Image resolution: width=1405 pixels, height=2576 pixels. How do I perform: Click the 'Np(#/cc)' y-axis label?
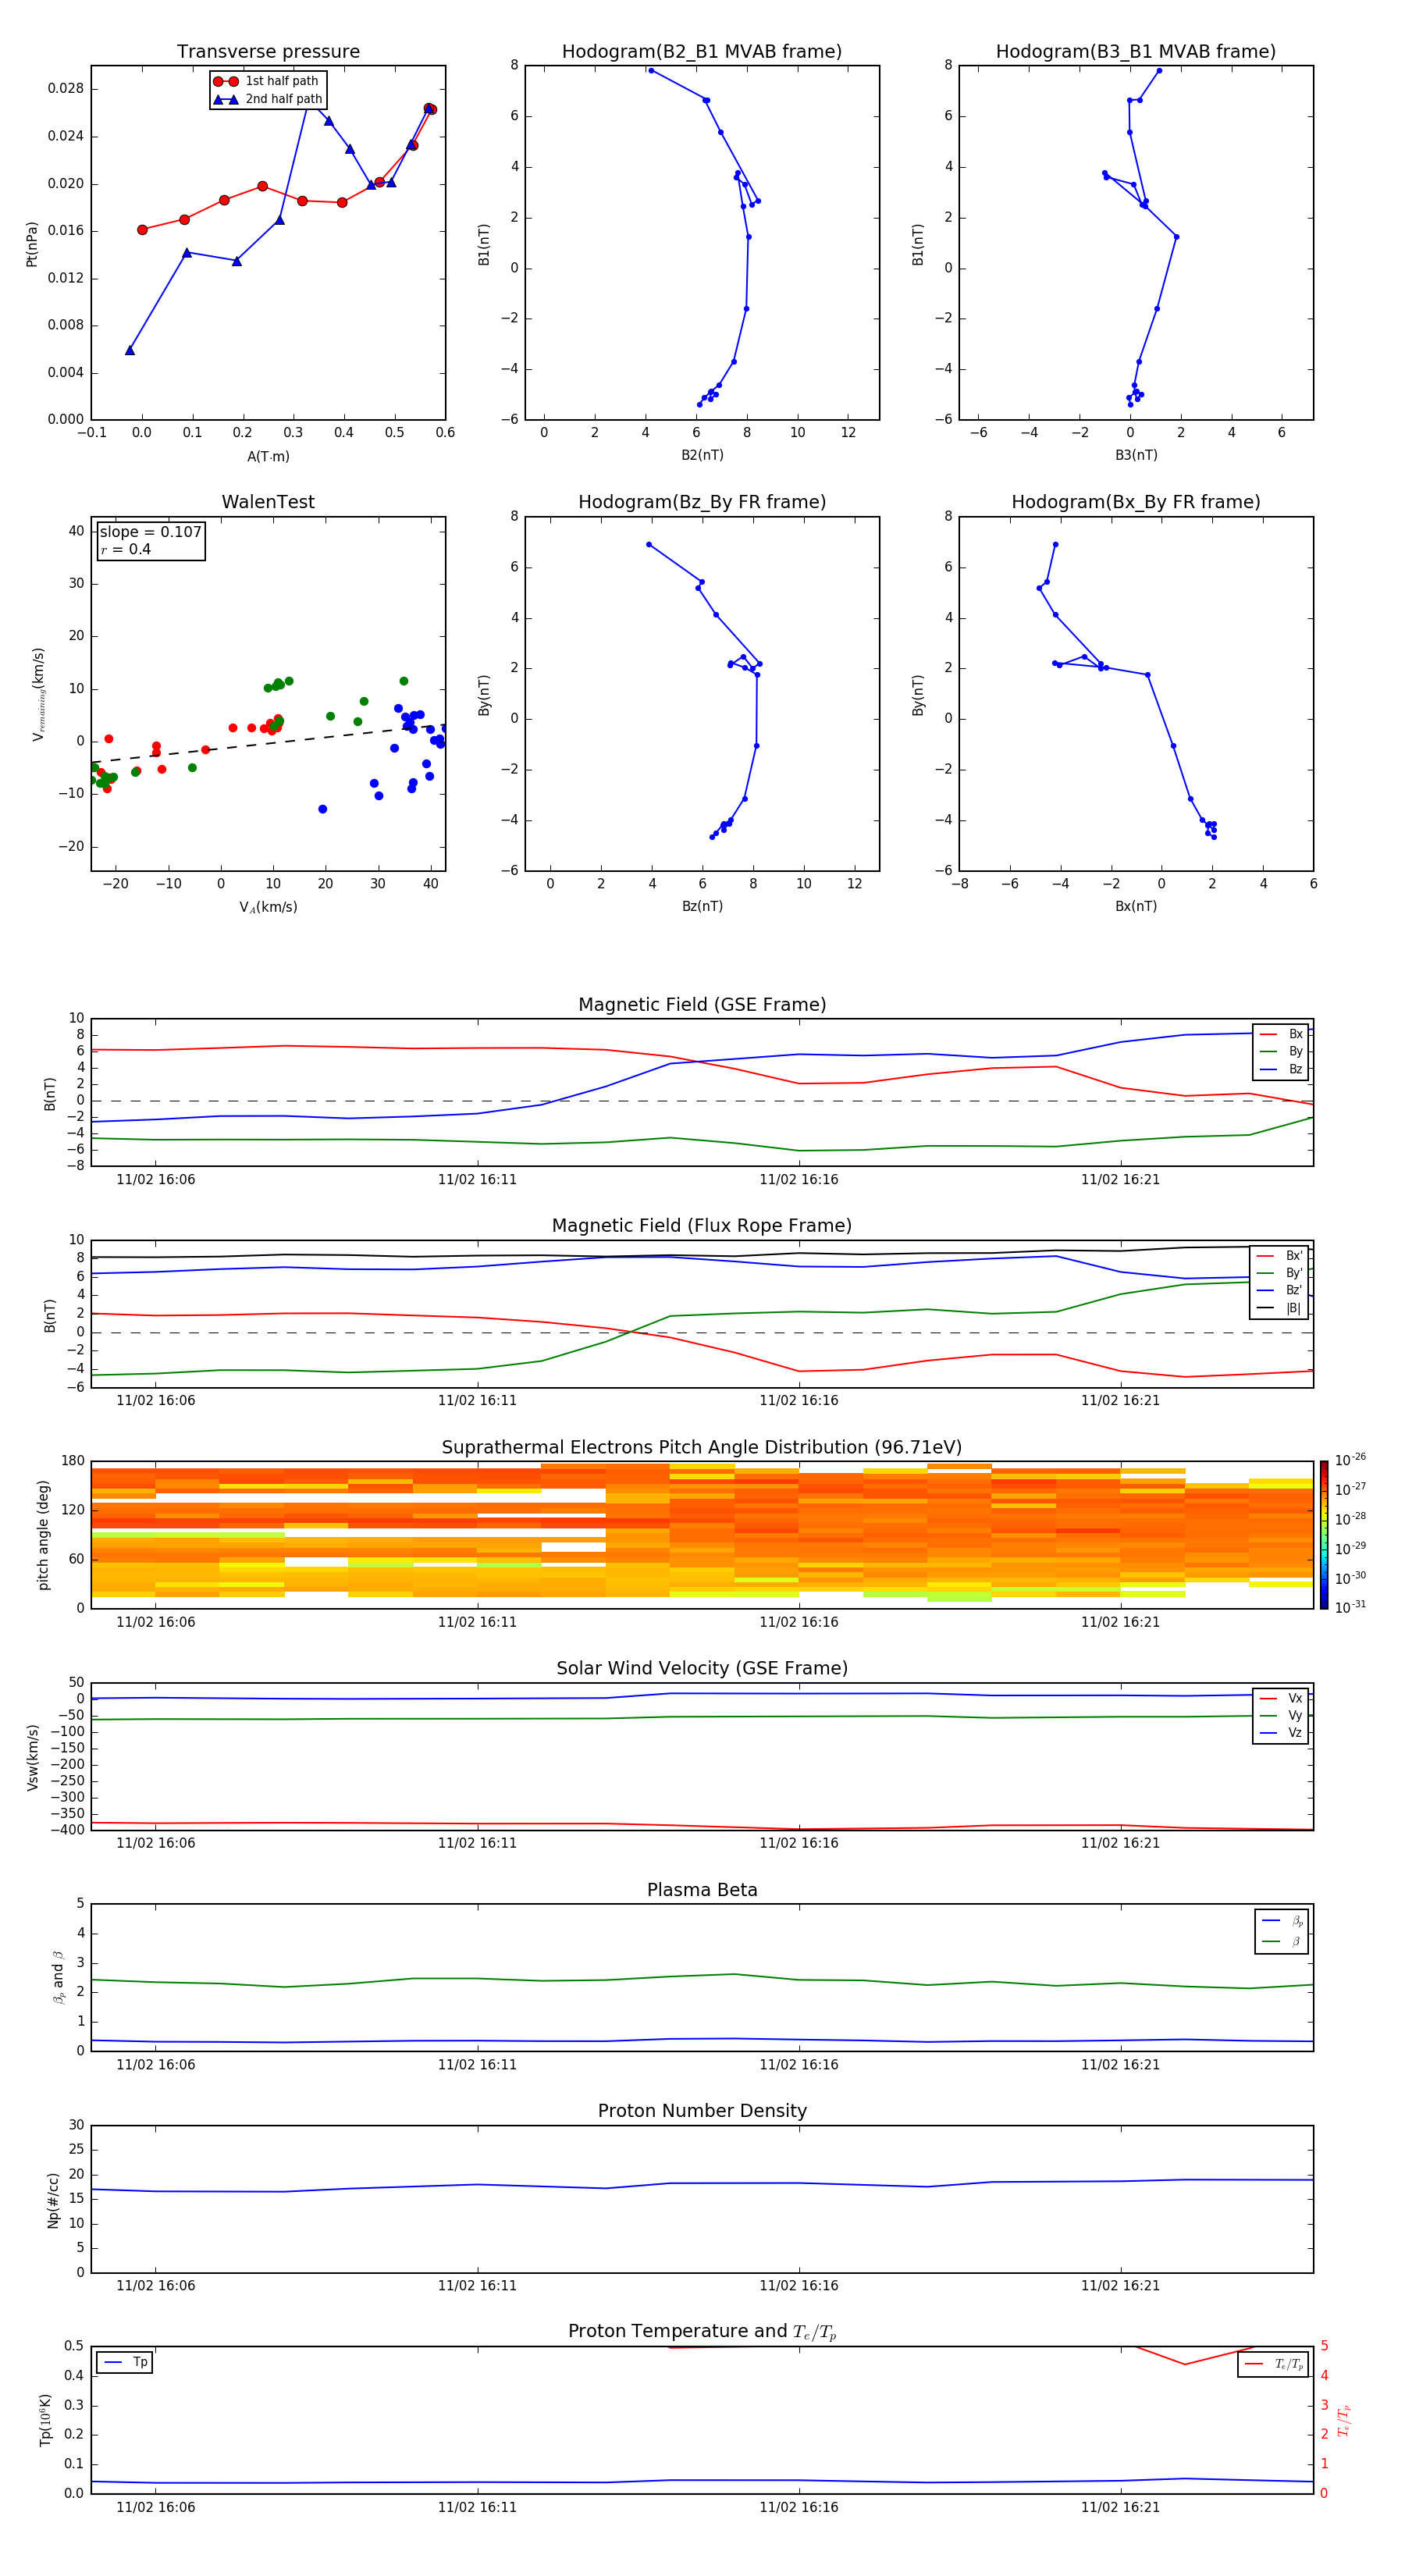pos(53,2200)
